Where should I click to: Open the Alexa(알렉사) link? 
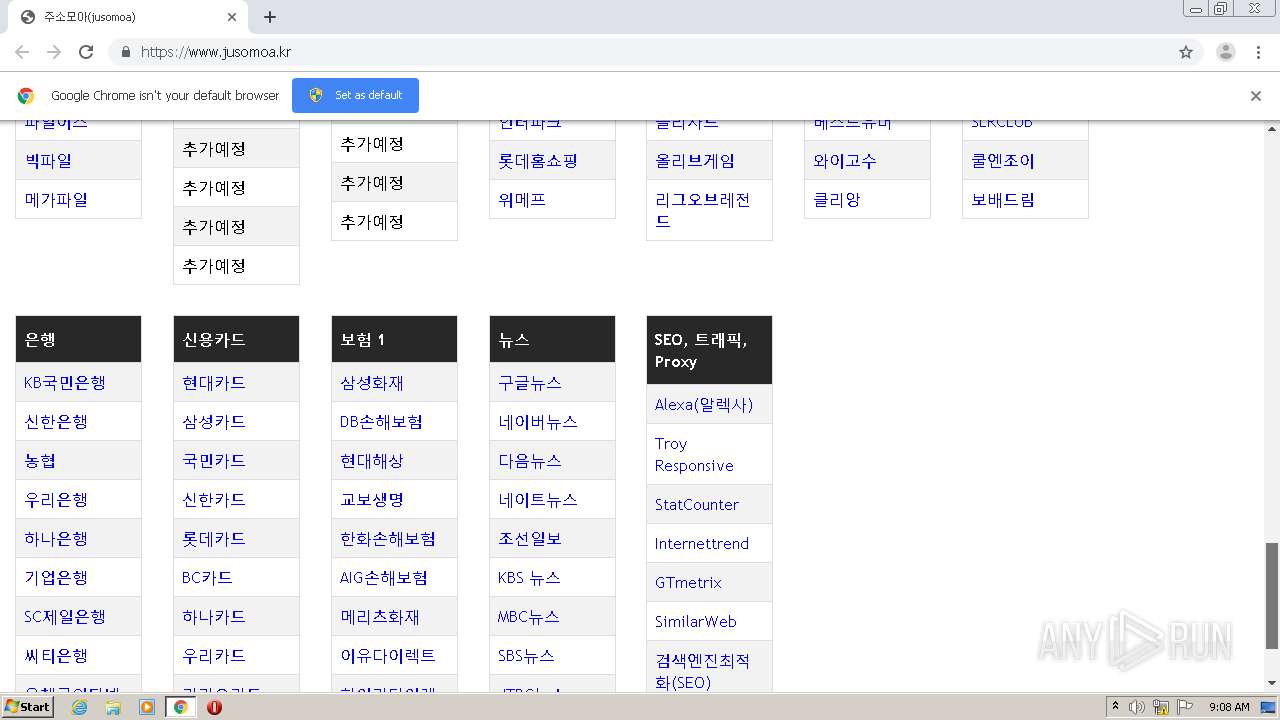pos(704,404)
